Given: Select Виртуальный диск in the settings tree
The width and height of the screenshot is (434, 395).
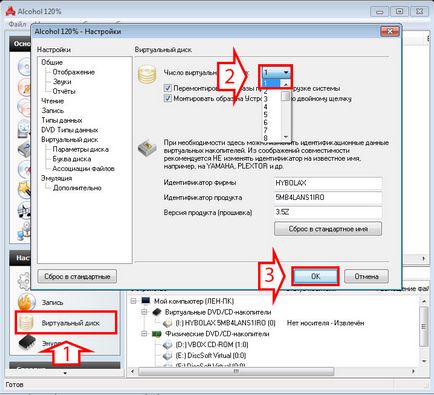Looking at the screenshot, I should 70,140.
